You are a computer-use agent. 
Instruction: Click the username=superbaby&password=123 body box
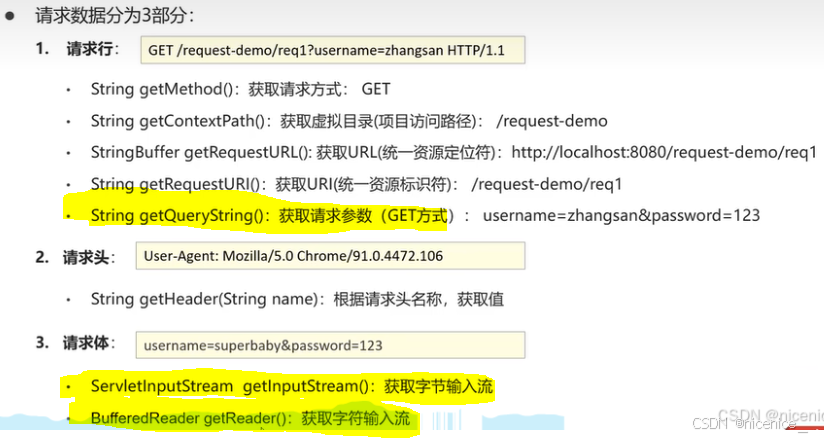point(330,345)
